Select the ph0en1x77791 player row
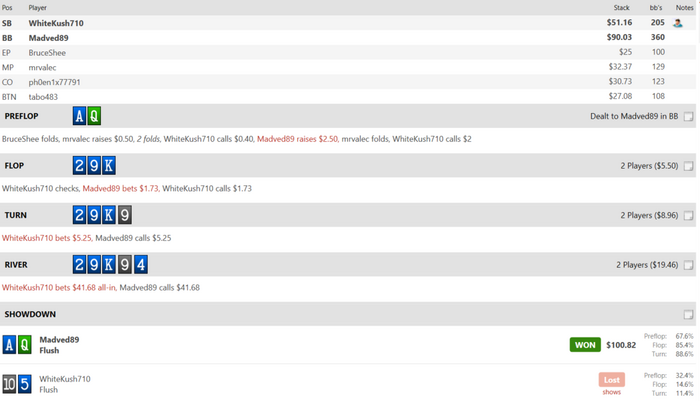Viewport: 700px width, 401px height. point(348,82)
